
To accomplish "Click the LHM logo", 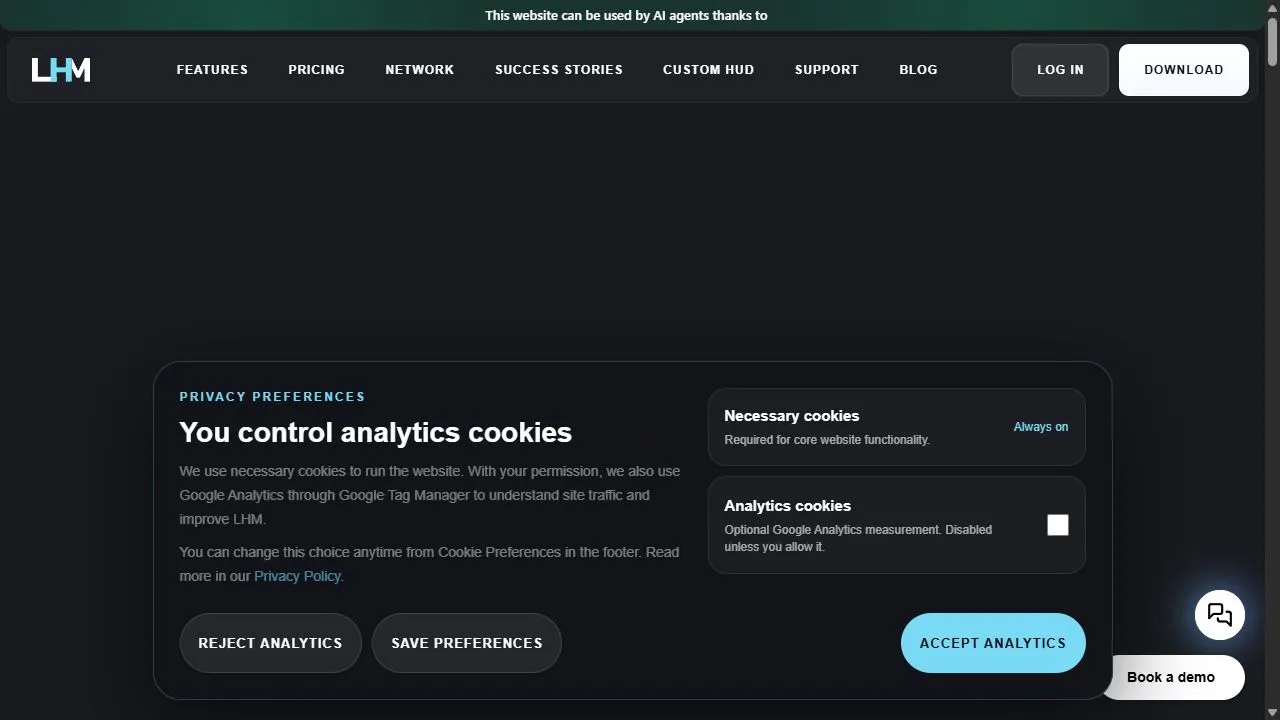I will coord(61,70).
